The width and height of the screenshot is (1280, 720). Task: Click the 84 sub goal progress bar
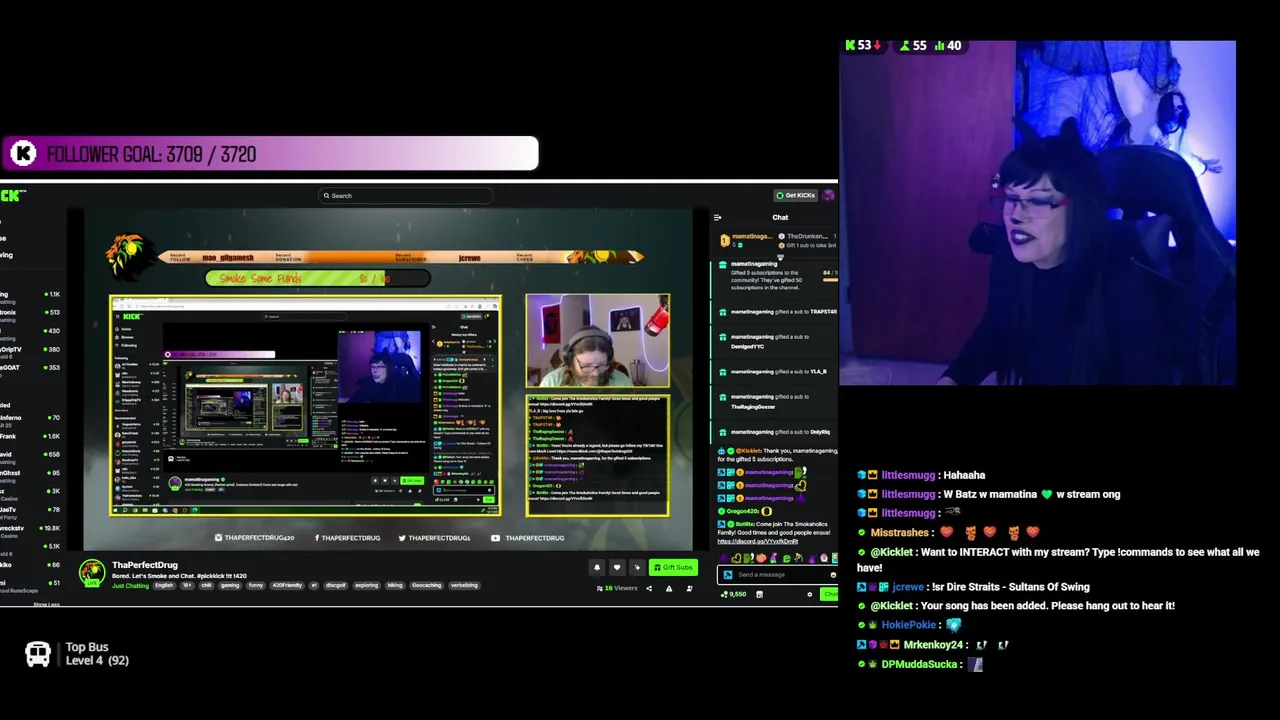[830, 280]
